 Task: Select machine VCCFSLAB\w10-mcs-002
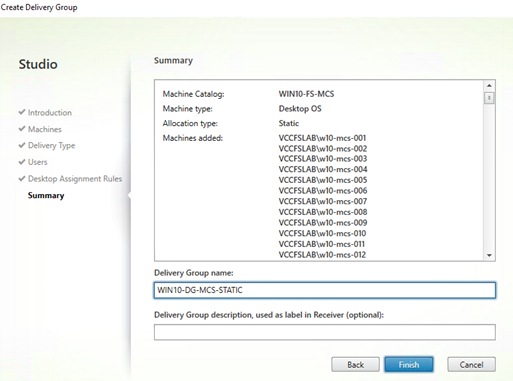coord(323,149)
